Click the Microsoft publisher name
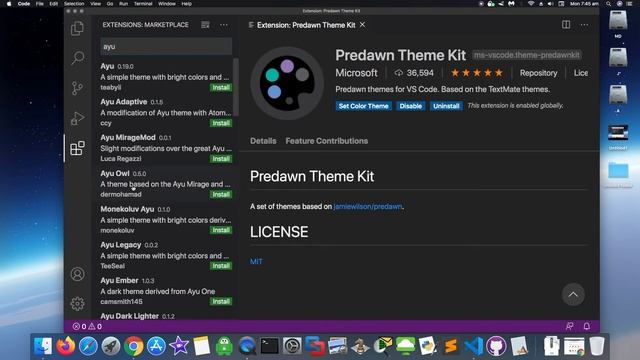 (x=356, y=73)
